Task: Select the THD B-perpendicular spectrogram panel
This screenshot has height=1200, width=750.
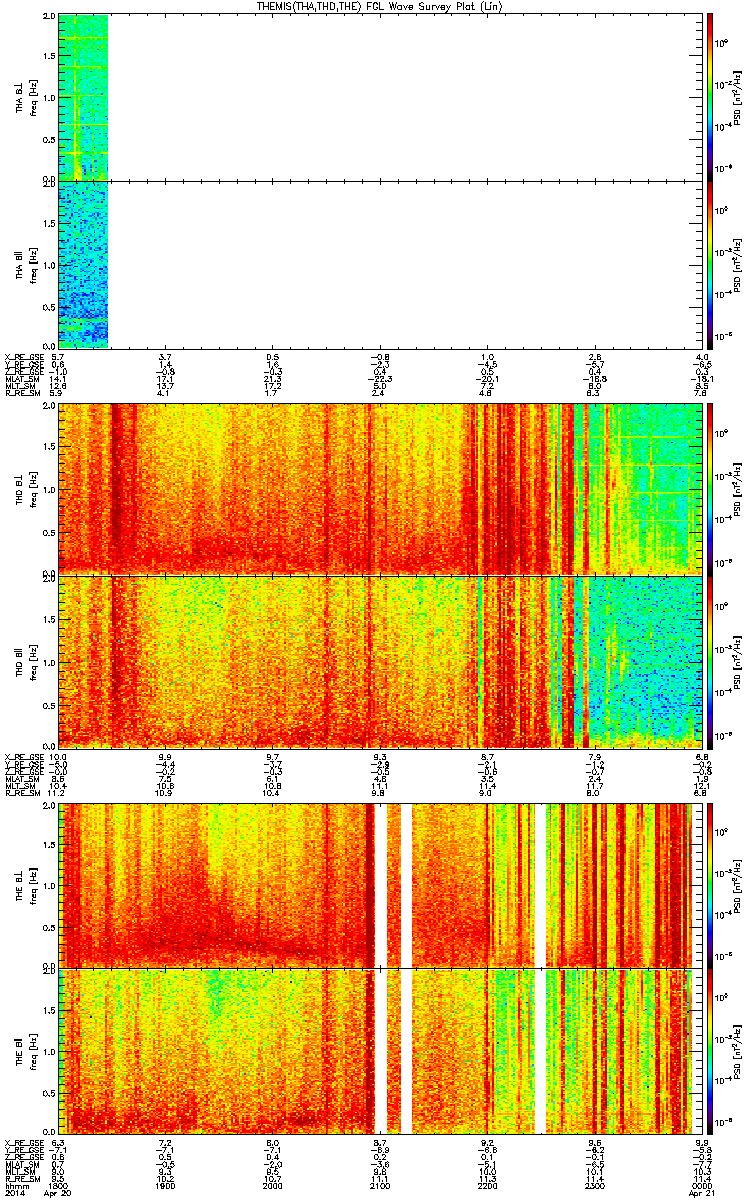Action: 379,488
